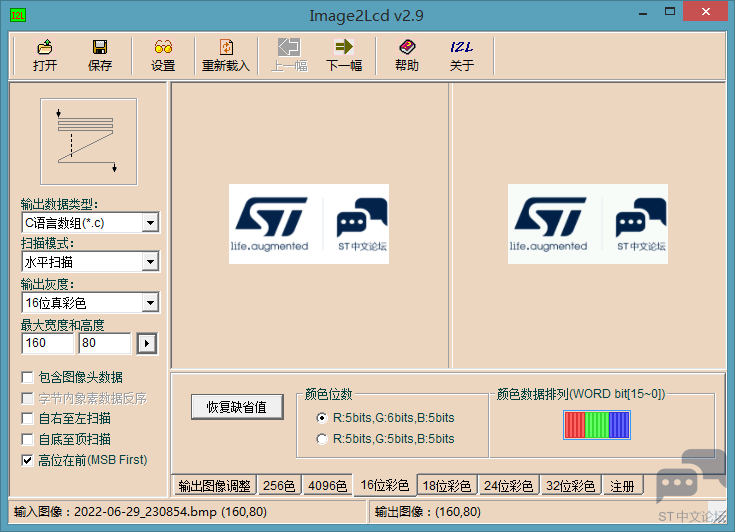Image resolution: width=735 pixels, height=532 pixels.
Task: Switch to the 256色 tab
Action: 279,486
